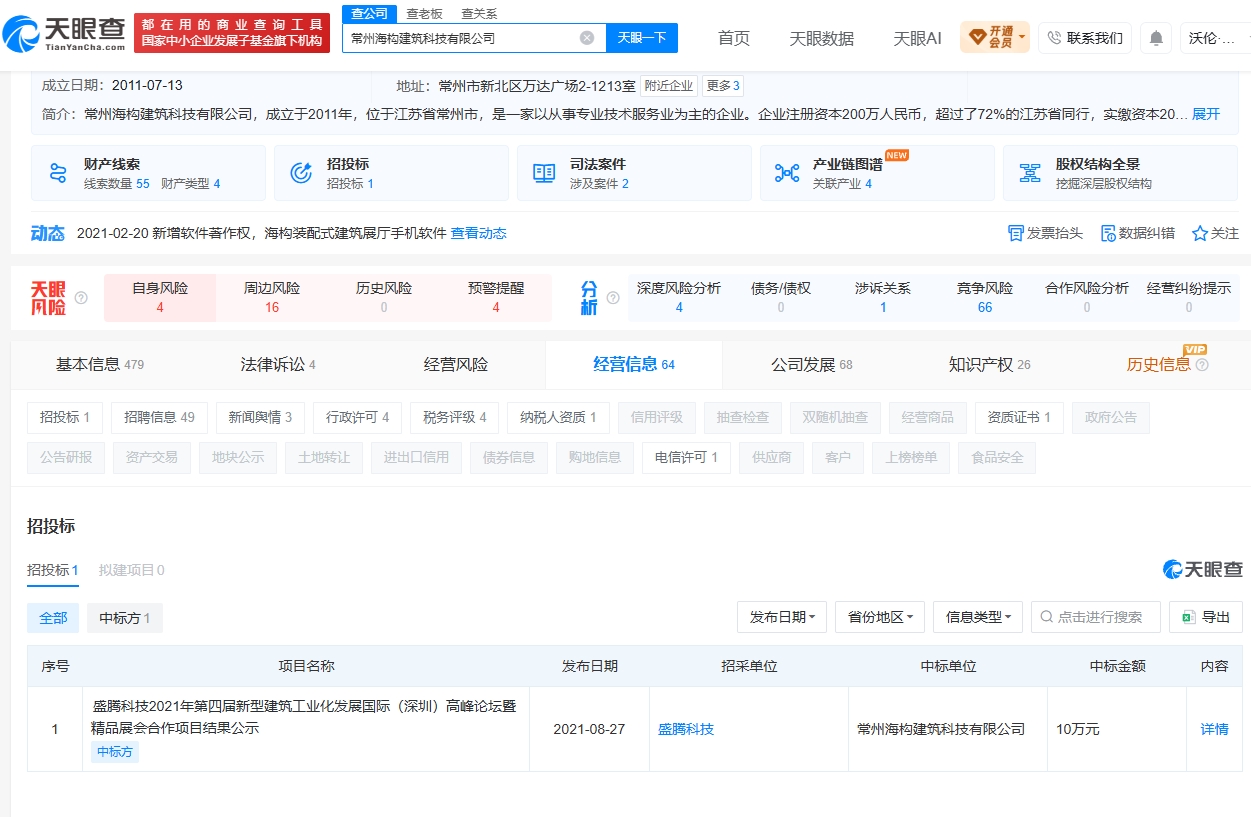Click the notification bell icon
This screenshot has width=1251, height=817.
[1156, 38]
